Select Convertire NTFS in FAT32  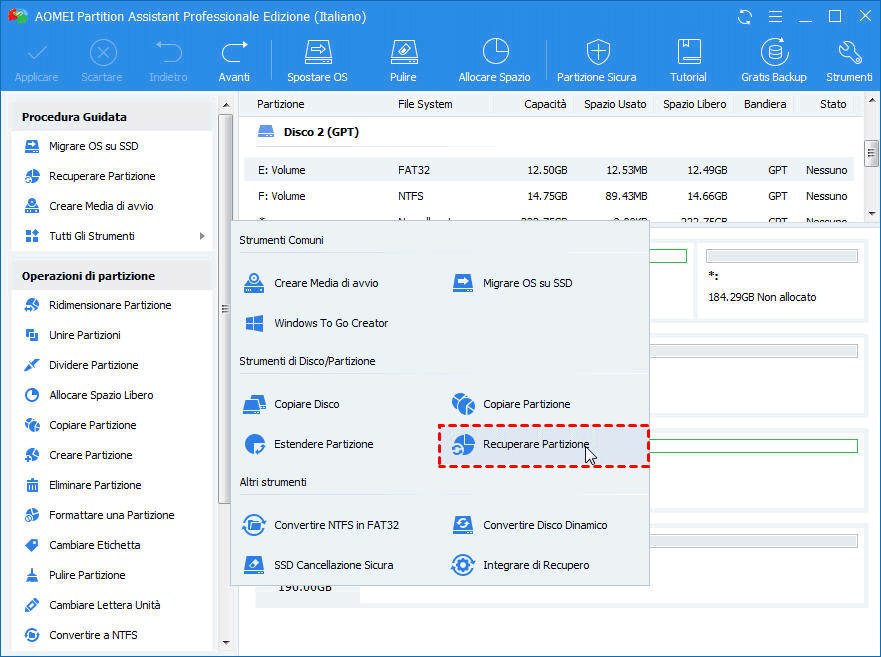pyautogui.click(x=320, y=525)
